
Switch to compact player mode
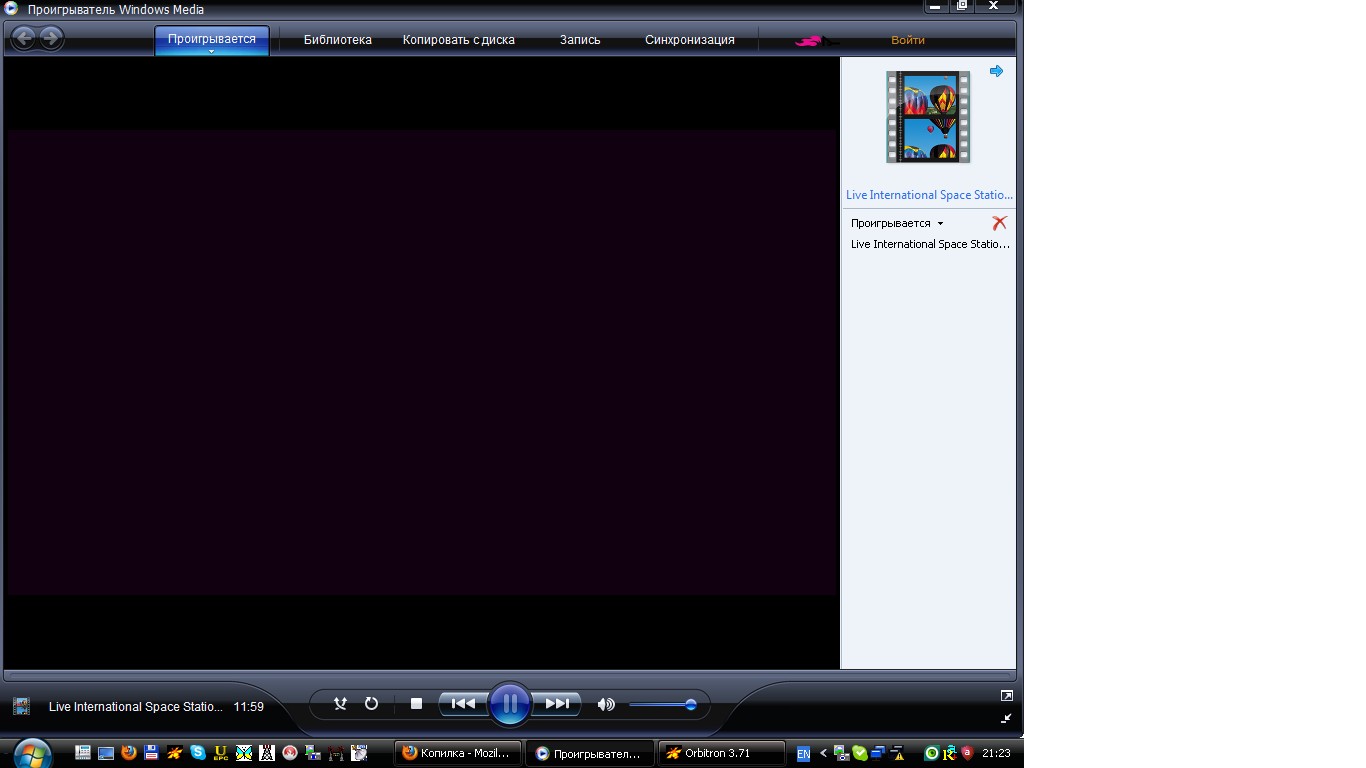tap(1006, 718)
